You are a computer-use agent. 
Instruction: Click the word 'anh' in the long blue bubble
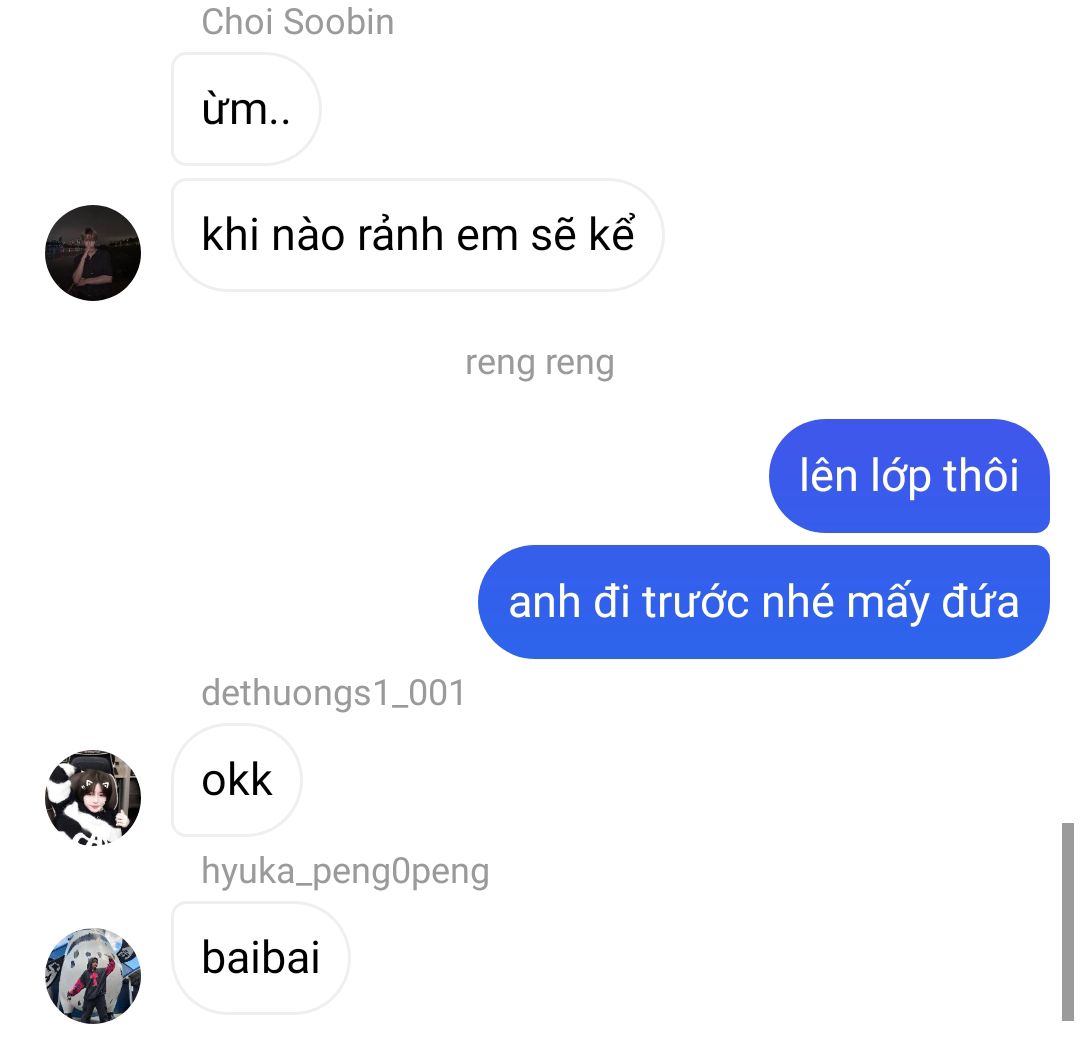[544, 603]
